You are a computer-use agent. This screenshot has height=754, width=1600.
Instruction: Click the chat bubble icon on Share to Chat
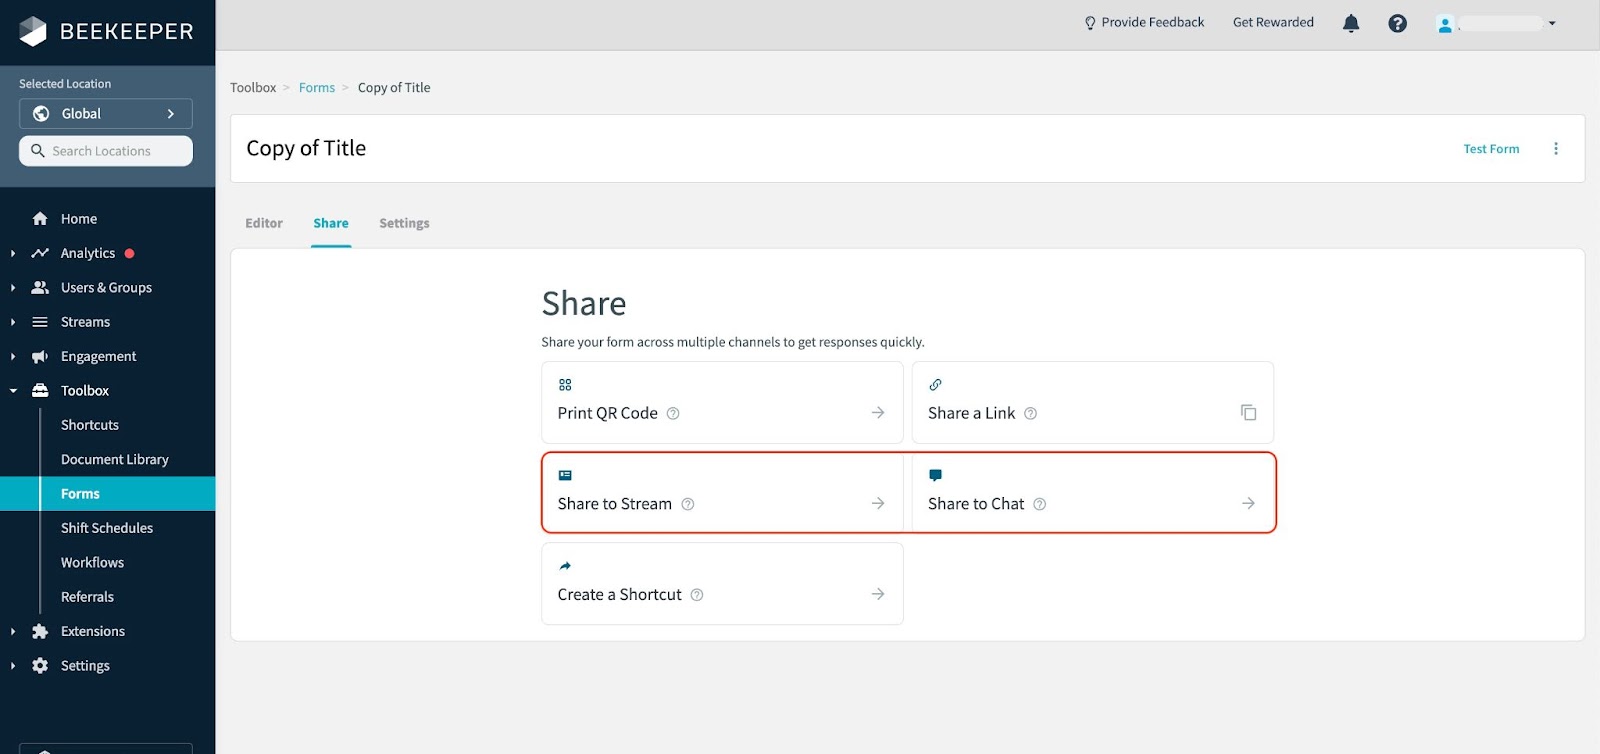[935, 475]
